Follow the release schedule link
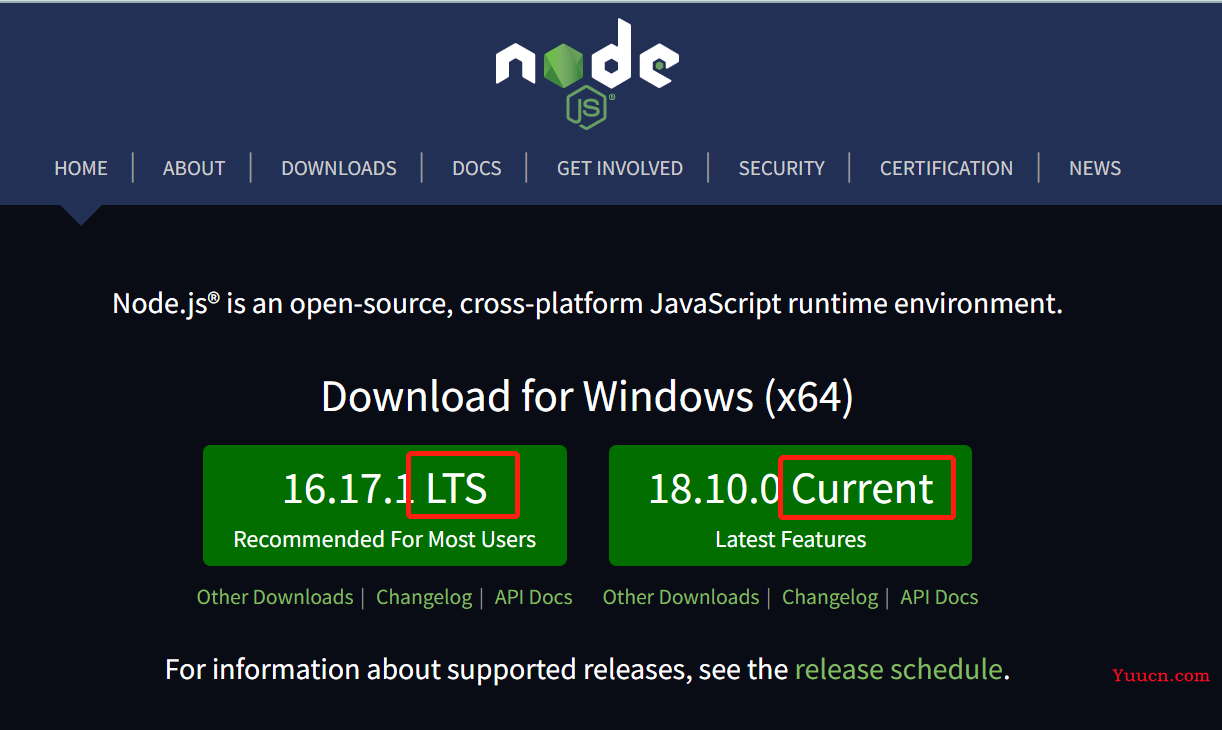Image resolution: width=1222 pixels, height=730 pixels. click(x=898, y=669)
